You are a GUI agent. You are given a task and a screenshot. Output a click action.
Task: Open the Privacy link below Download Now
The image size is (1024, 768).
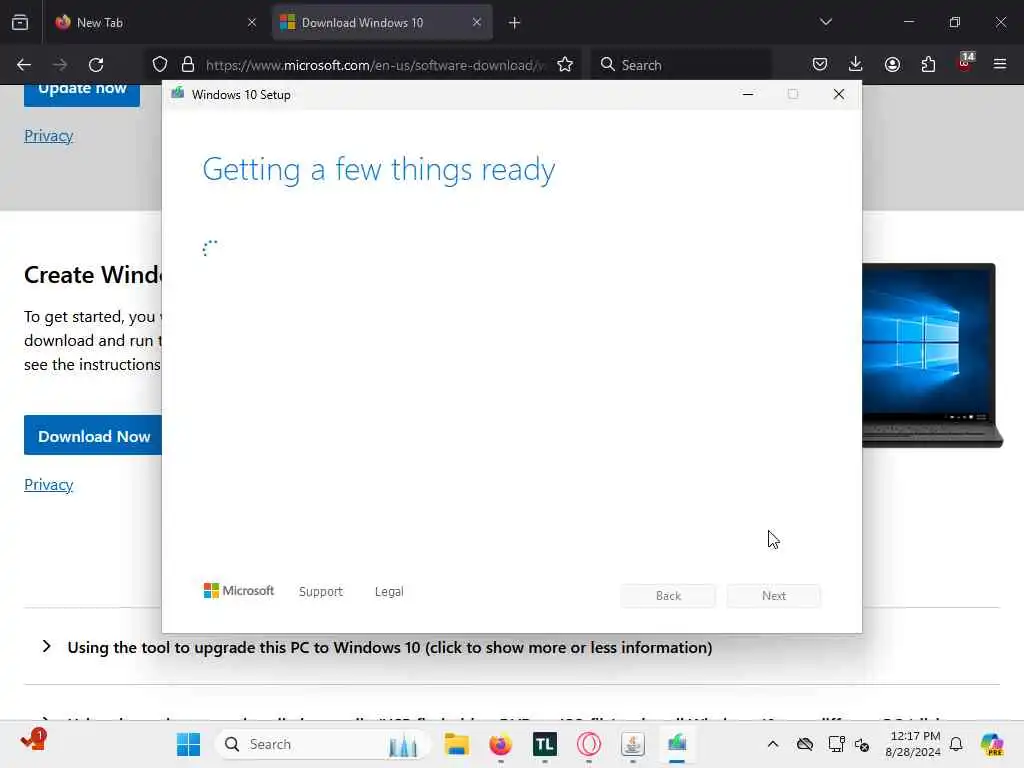tap(48, 485)
